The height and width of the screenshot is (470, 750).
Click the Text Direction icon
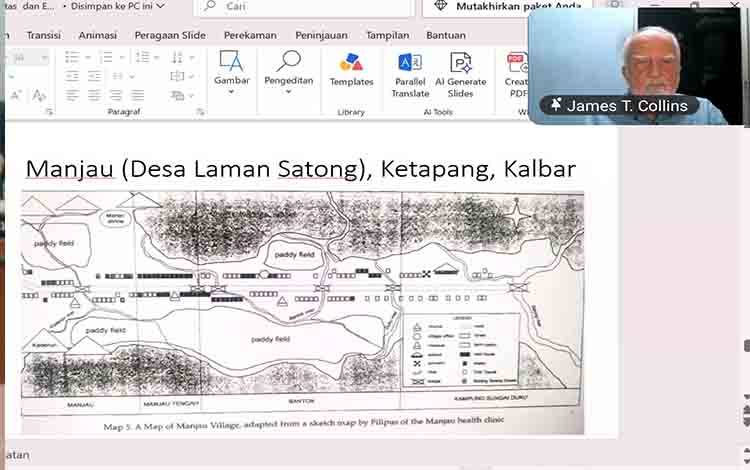point(177,57)
